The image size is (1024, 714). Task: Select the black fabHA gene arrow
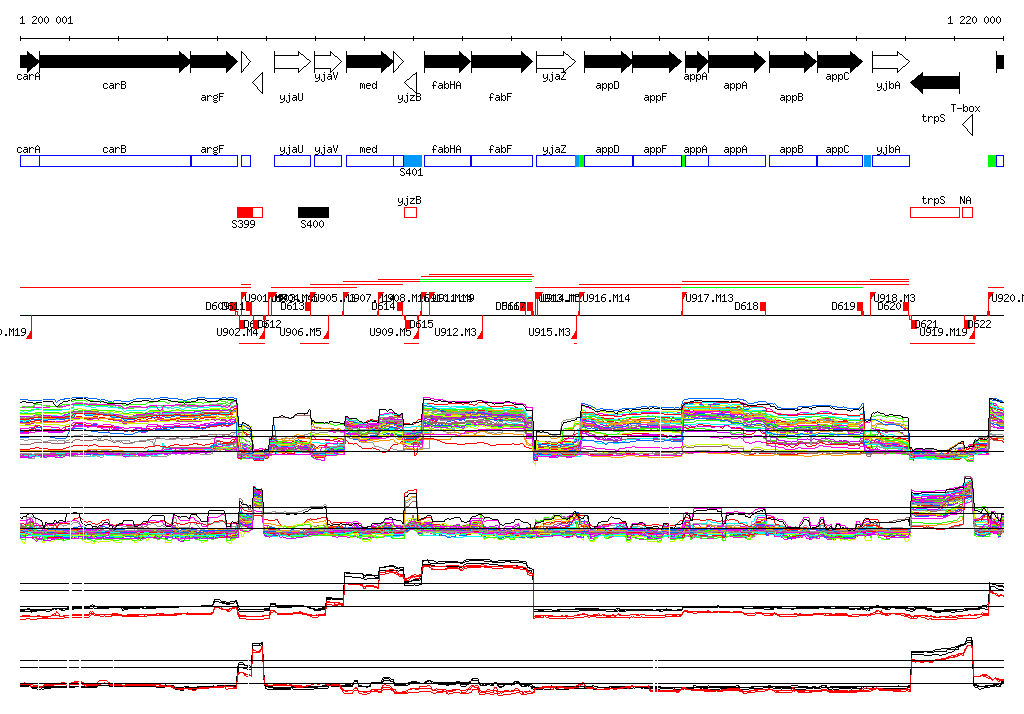pyautogui.click(x=447, y=62)
